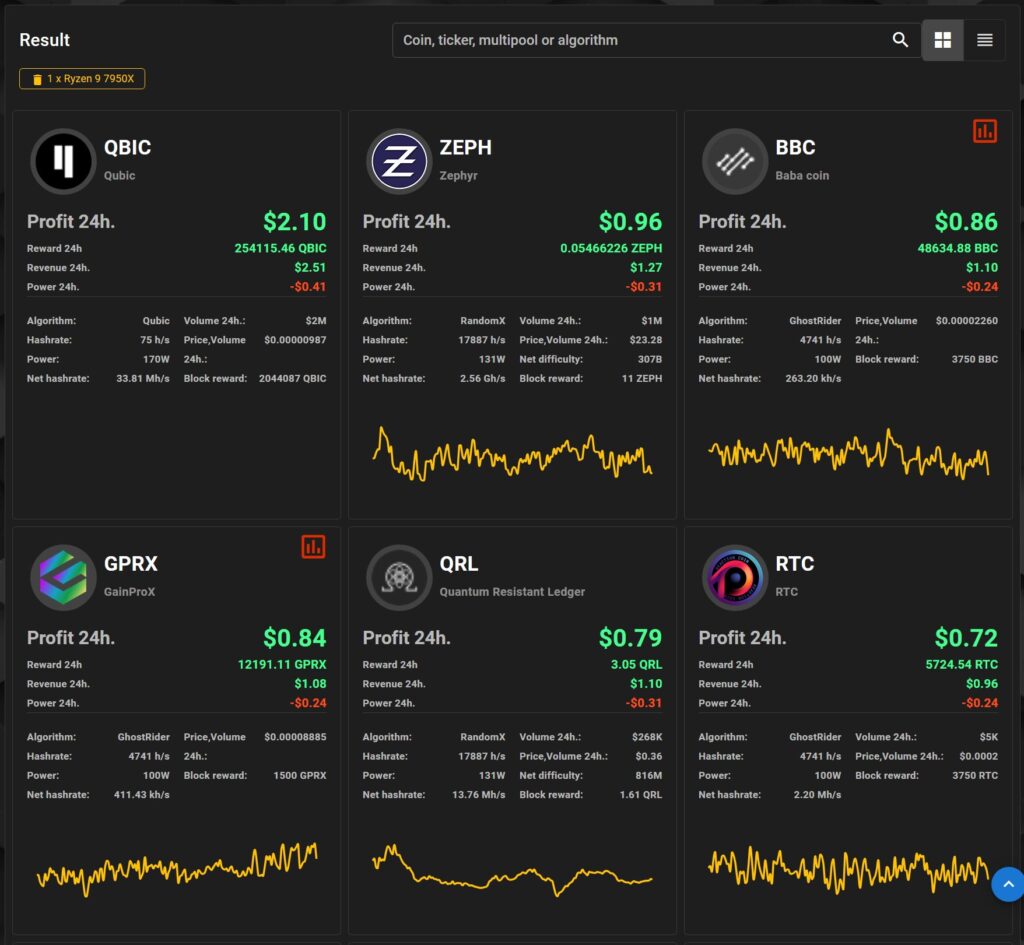Click the scroll-to-top arrow button
This screenshot has width=1024, height=945.
tap(1008, 884)
